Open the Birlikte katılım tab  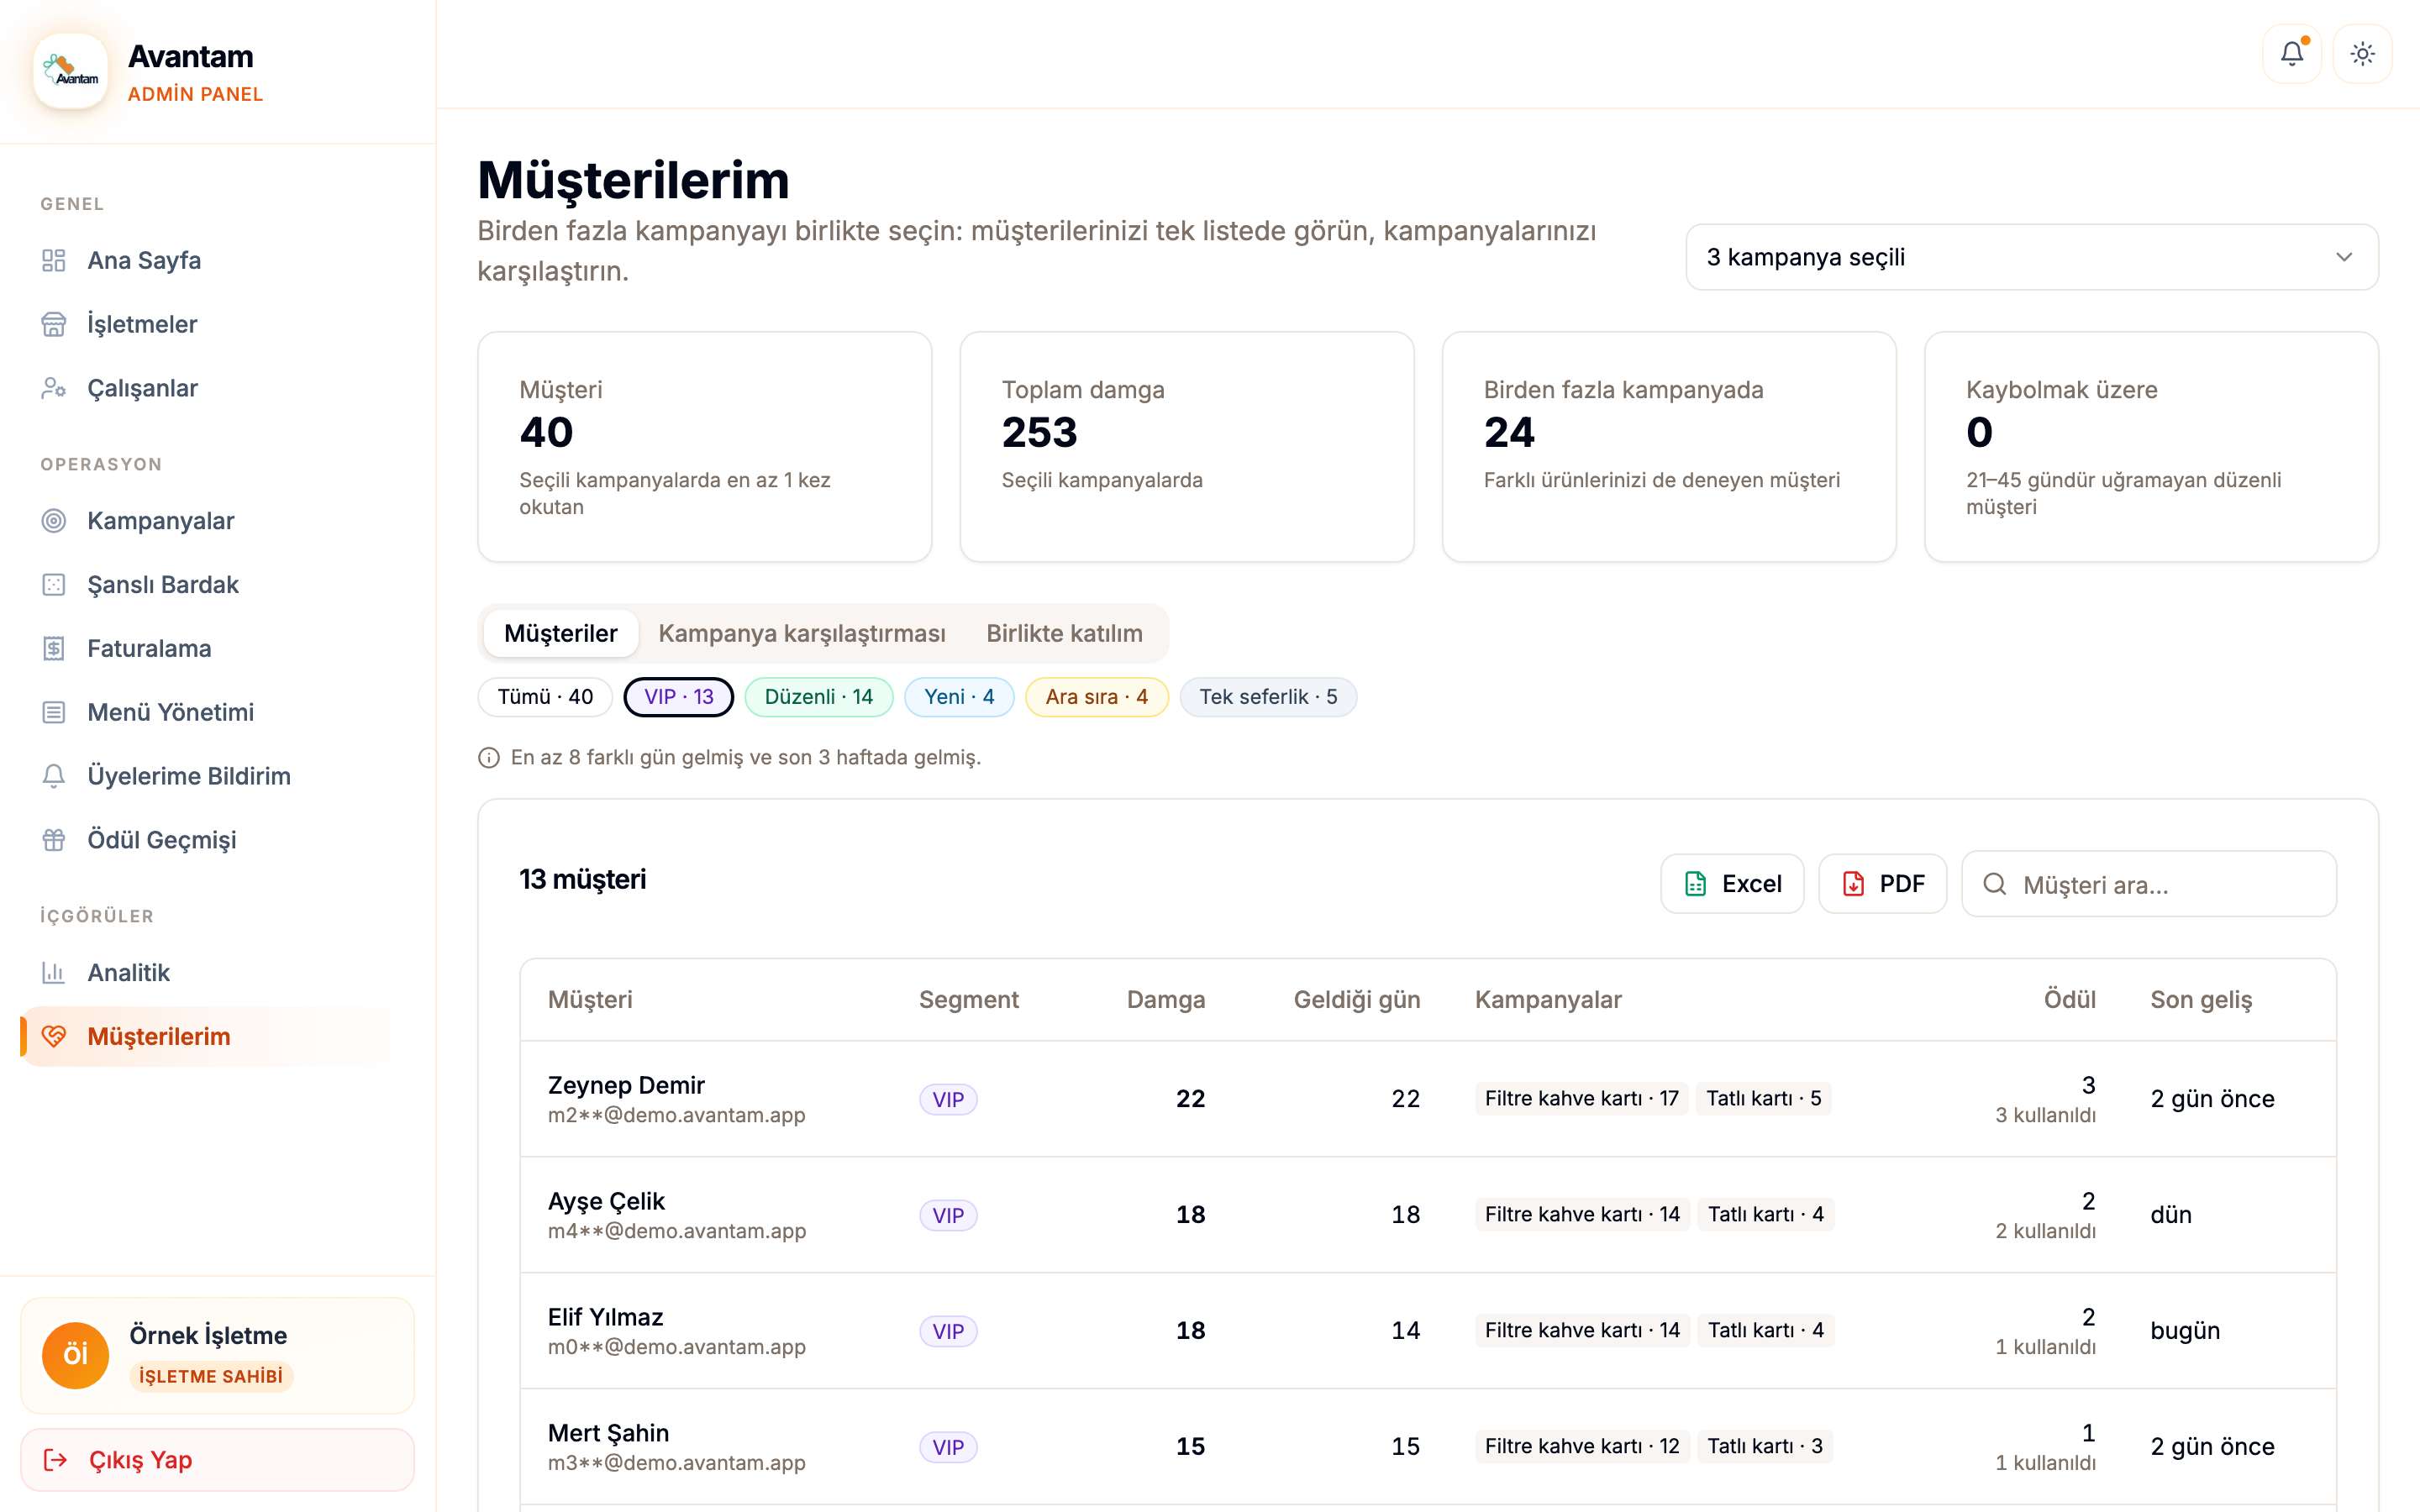(x=1064, y=633)
